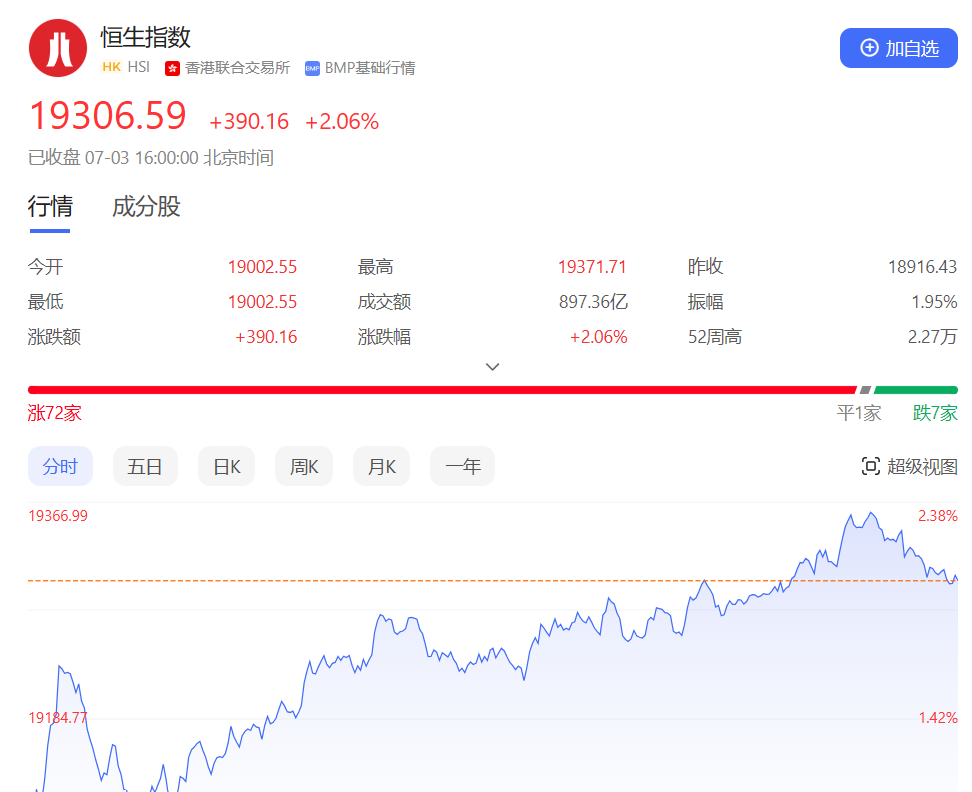Click the HSI ticker code label
This screenshot has height=792, width=972.
tap(139, 68)
